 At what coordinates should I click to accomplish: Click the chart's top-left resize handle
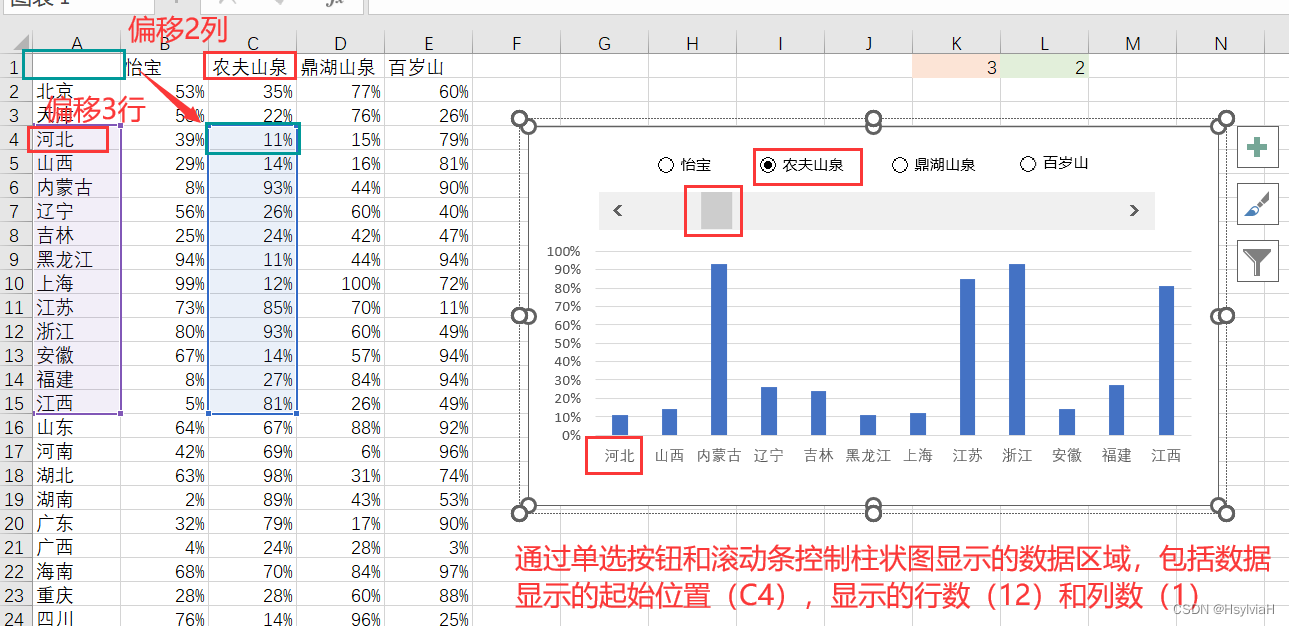(x=524, y=123)
